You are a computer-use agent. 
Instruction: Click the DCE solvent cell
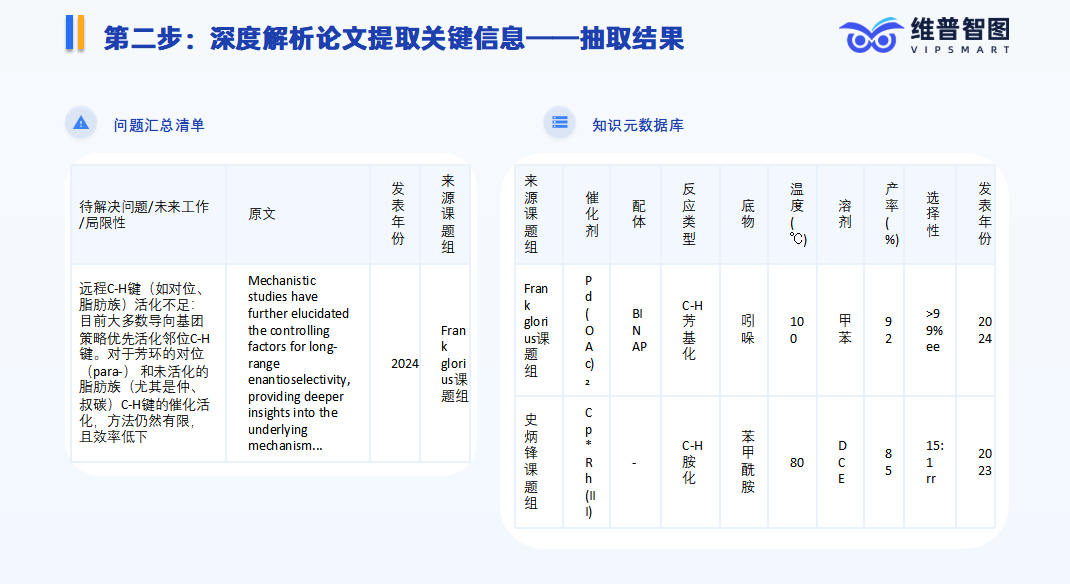[x=841, y=462]
